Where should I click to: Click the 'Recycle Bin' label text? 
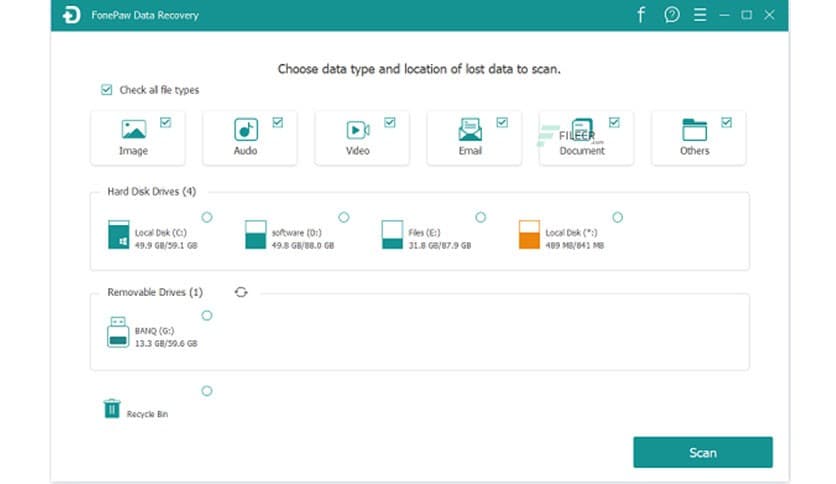[147, 414]
